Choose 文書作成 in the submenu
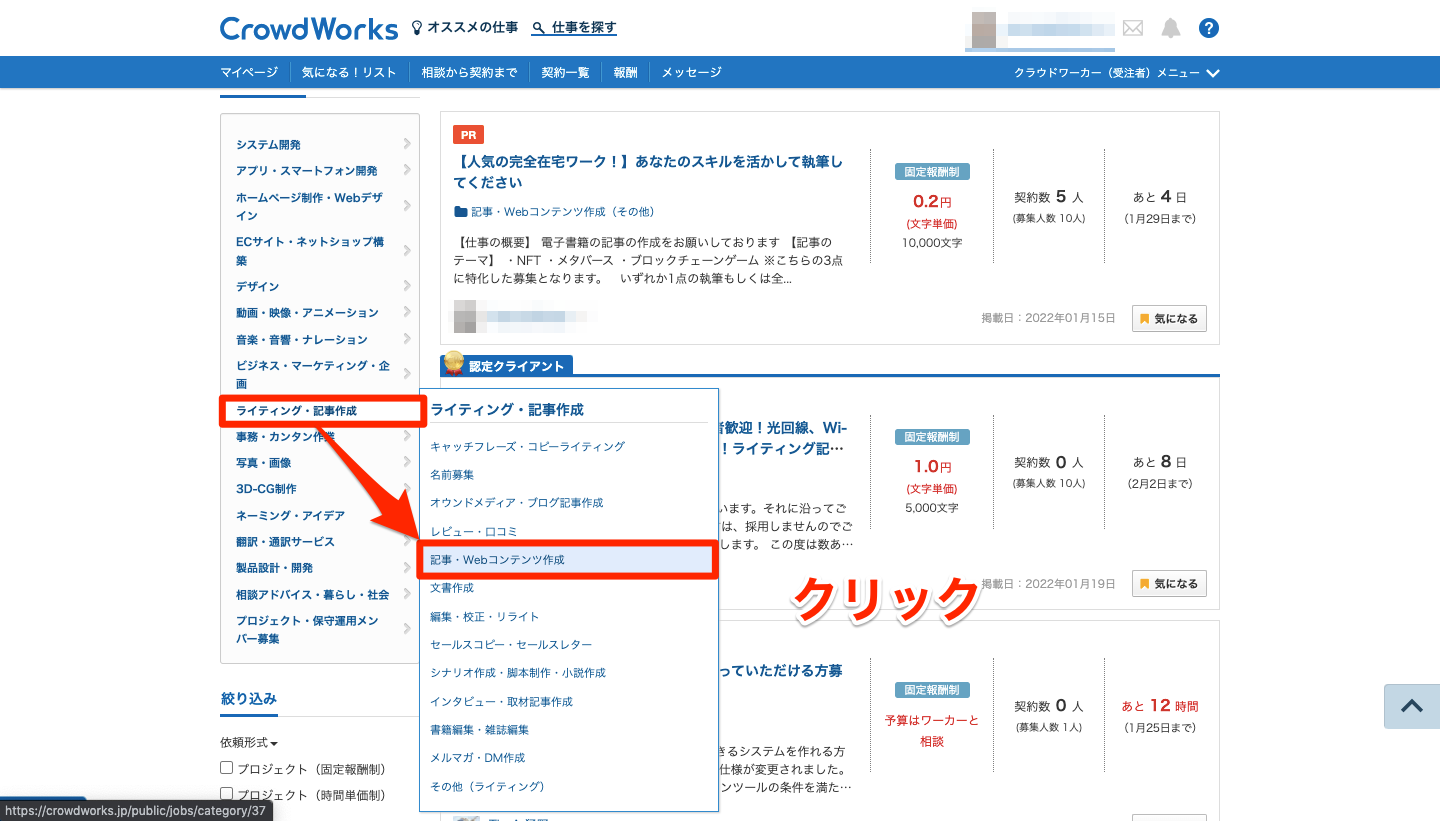This screenshot has width=1440, height=821. coord(452,588)
